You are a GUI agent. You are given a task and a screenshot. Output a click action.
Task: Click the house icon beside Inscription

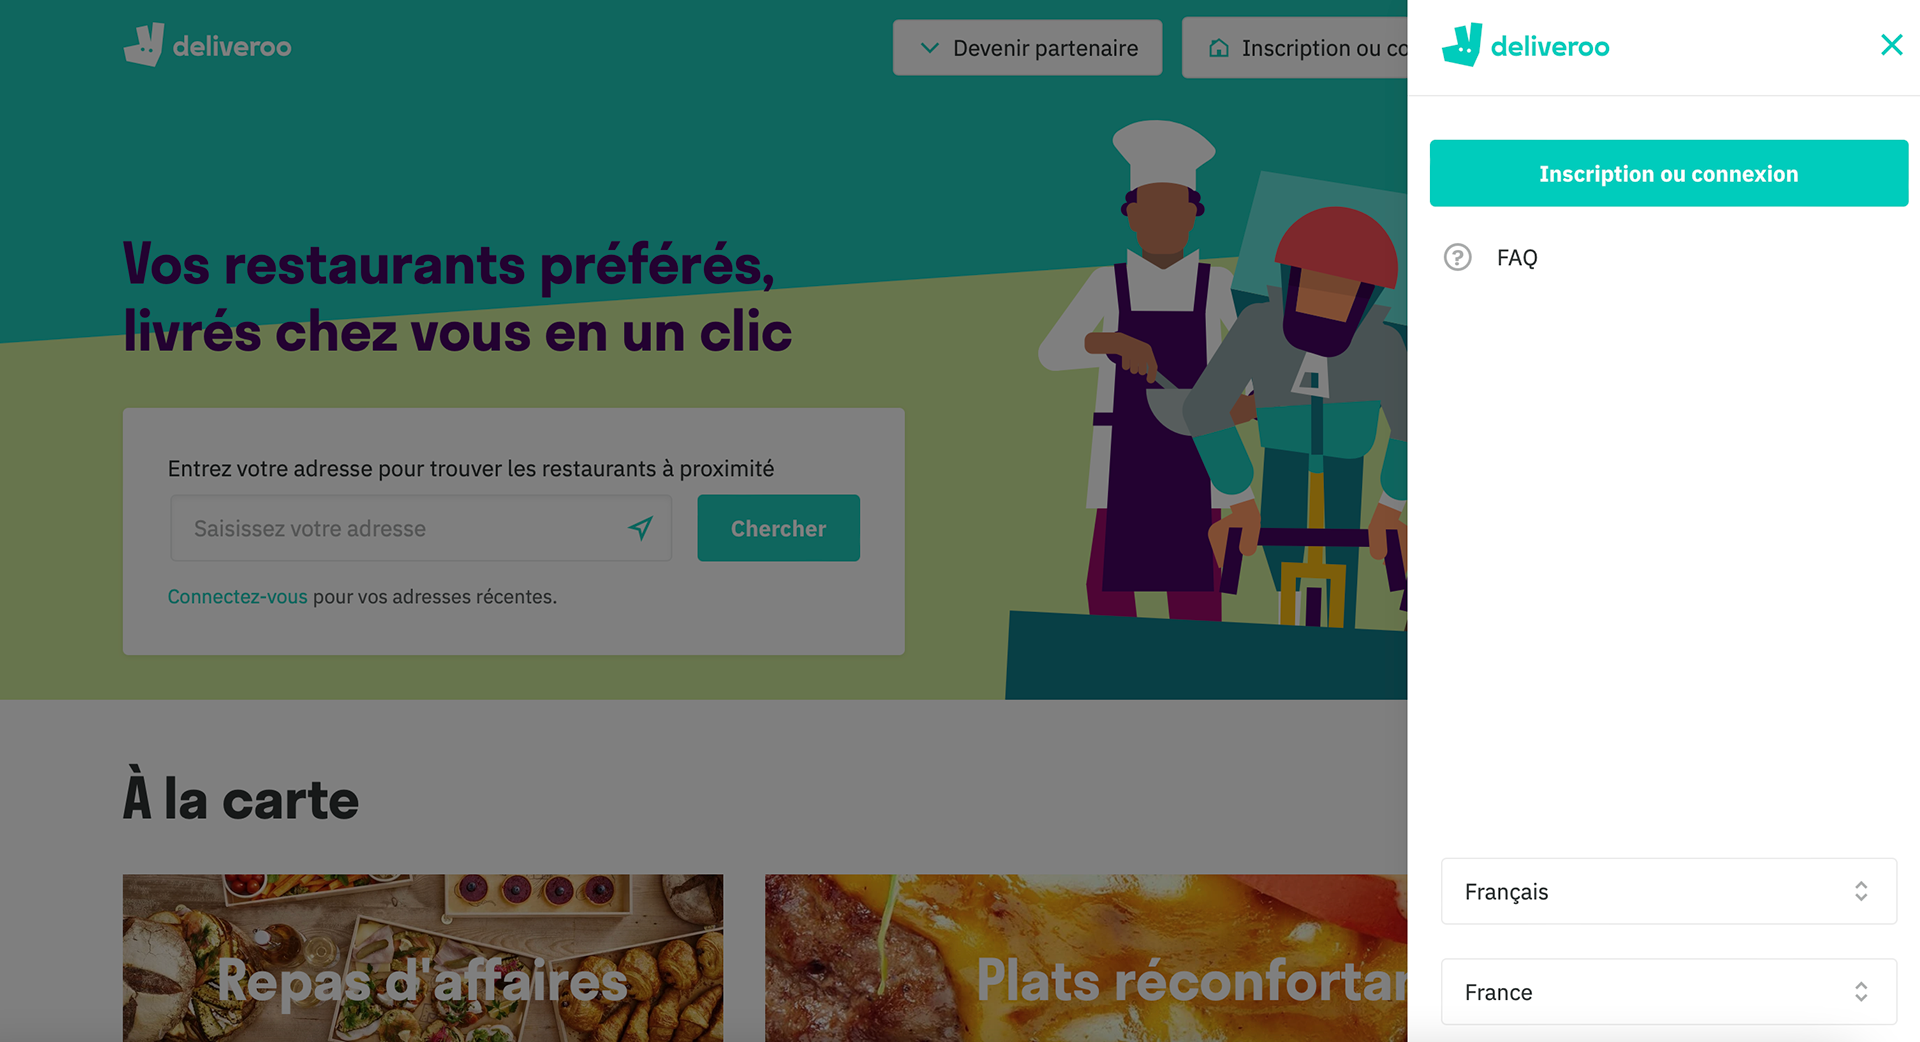[1218, 48]
